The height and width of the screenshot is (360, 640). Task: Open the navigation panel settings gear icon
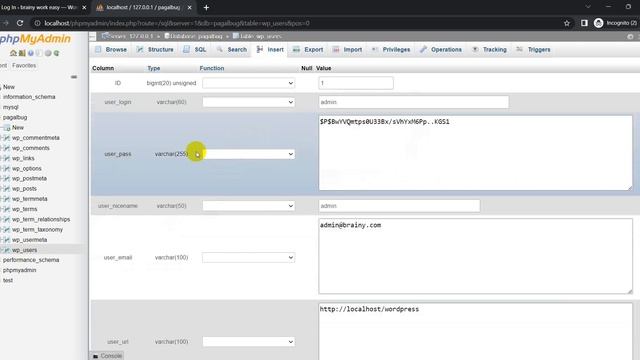pyautogui.click(x=48, y=53)
